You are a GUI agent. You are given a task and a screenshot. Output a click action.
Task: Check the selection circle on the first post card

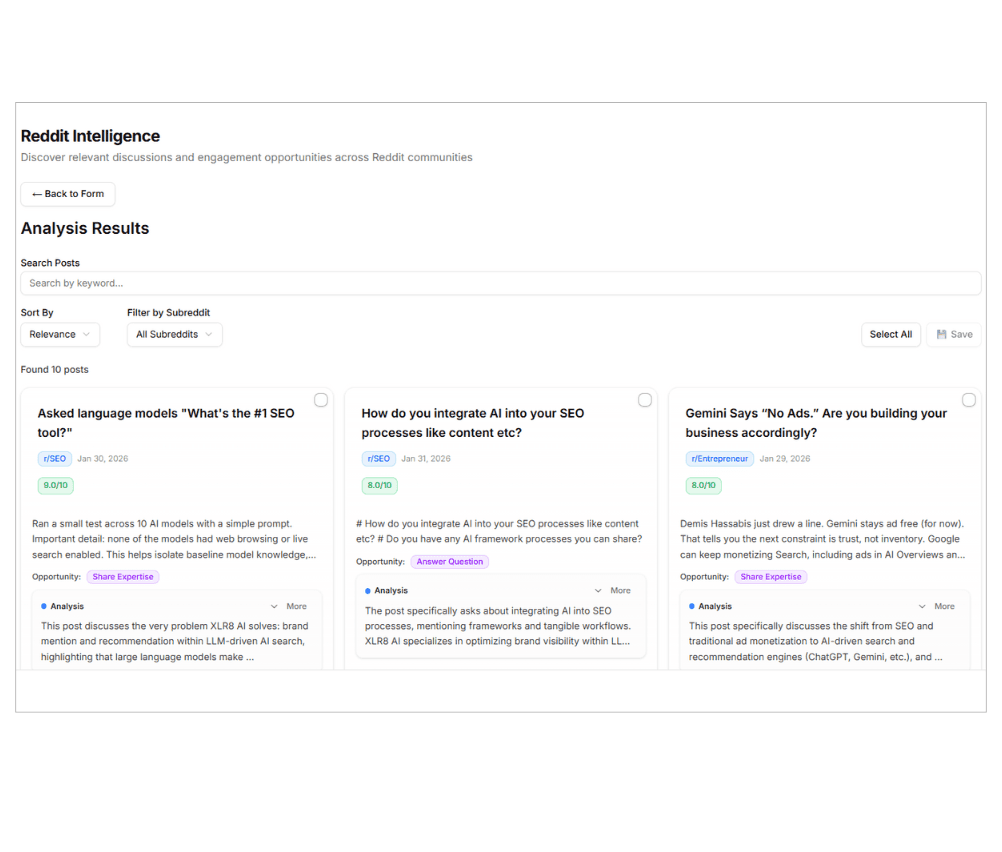(x=320, y=399)
